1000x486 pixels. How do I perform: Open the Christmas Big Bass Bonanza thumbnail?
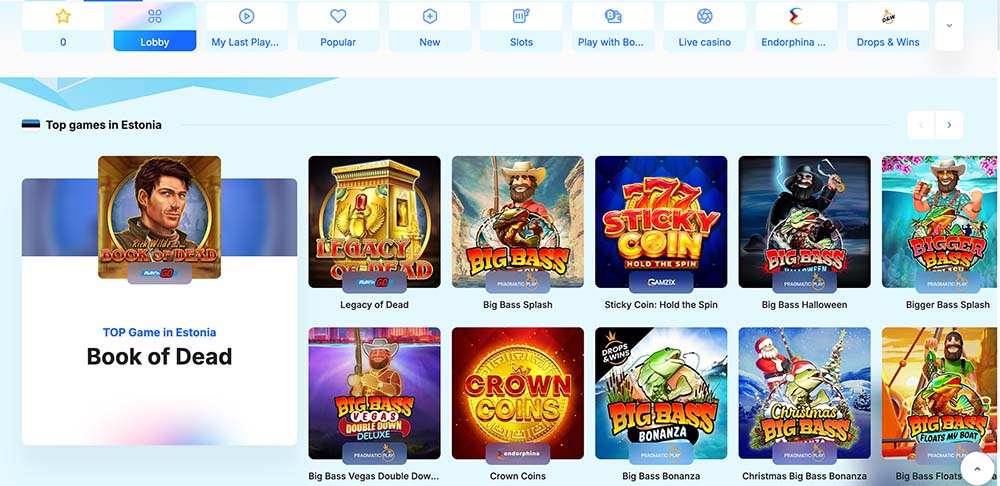point(804,394)
